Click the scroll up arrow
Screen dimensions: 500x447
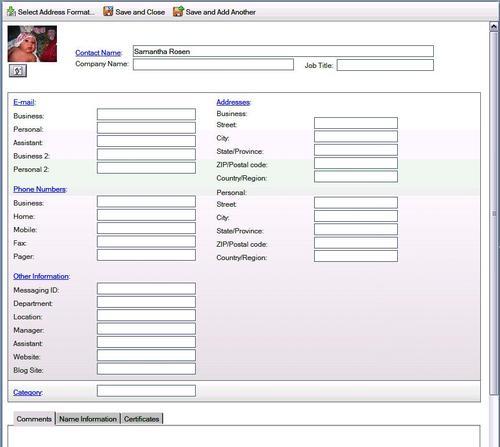(494, 27)
